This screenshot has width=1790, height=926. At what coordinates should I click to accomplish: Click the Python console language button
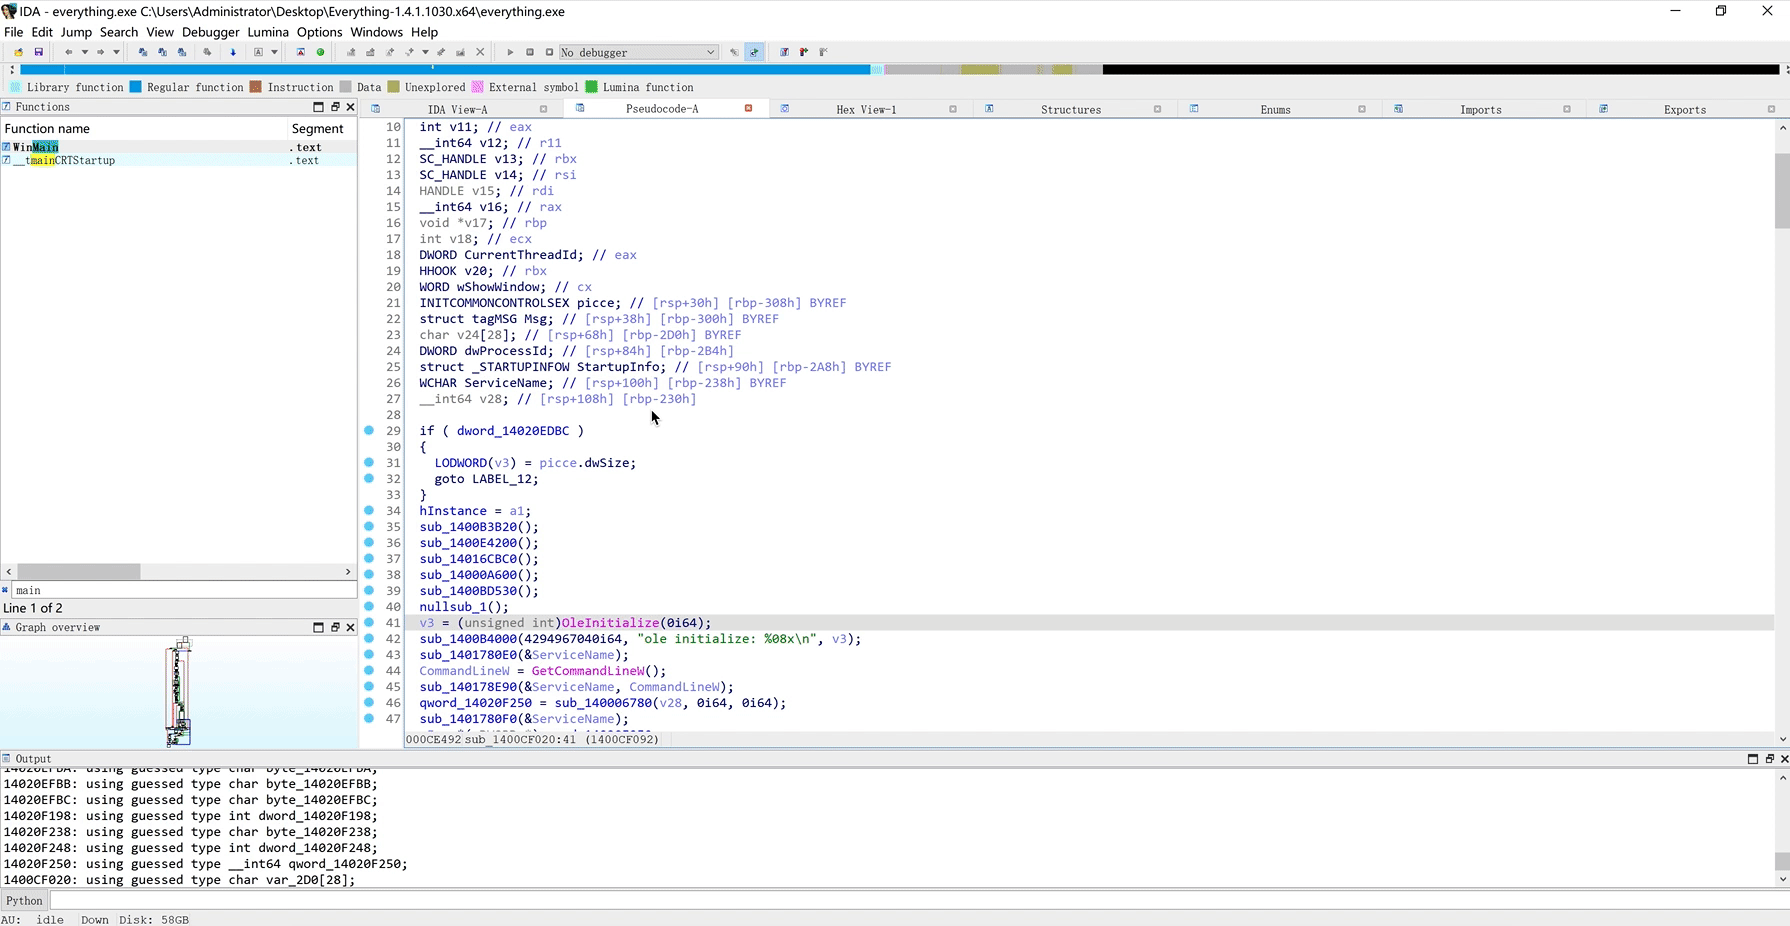(25, 900)
